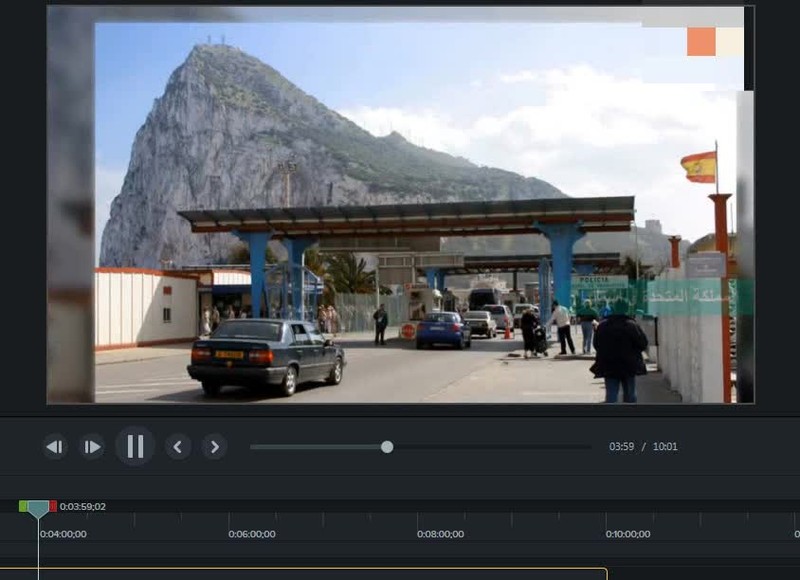Click the 0:06:00;00 mark on timeline ruler

pyautogui.click(x=251, y=534)
